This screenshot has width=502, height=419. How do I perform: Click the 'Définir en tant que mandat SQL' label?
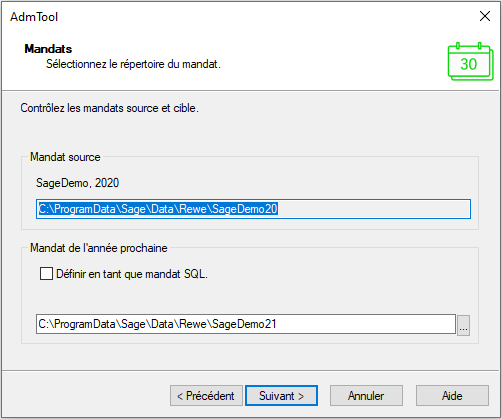coord(132,274)
